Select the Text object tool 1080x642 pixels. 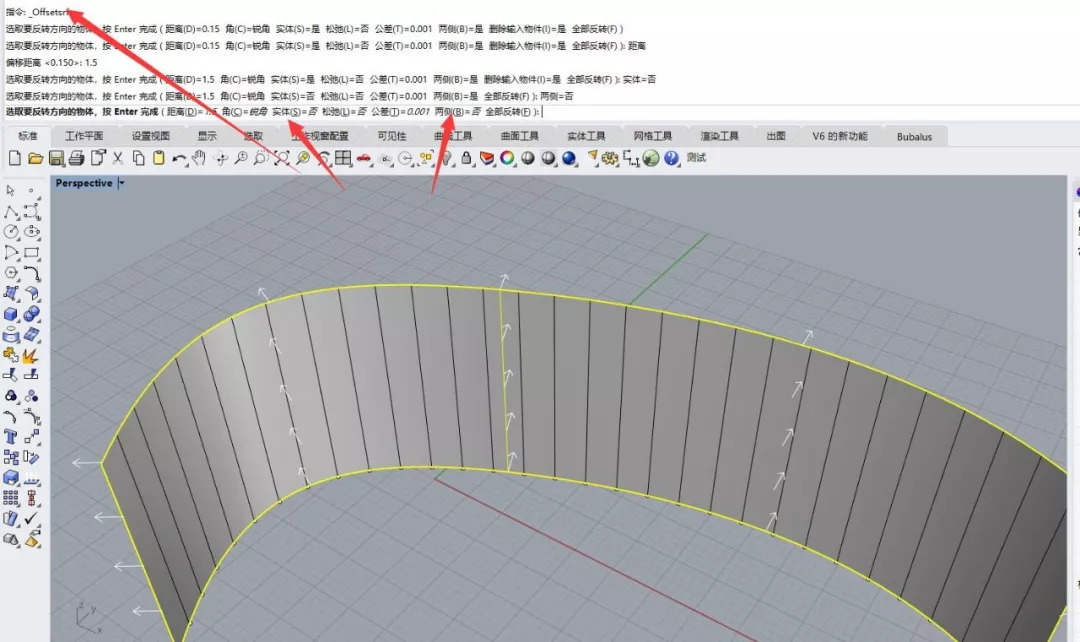(x=11, y=437)
